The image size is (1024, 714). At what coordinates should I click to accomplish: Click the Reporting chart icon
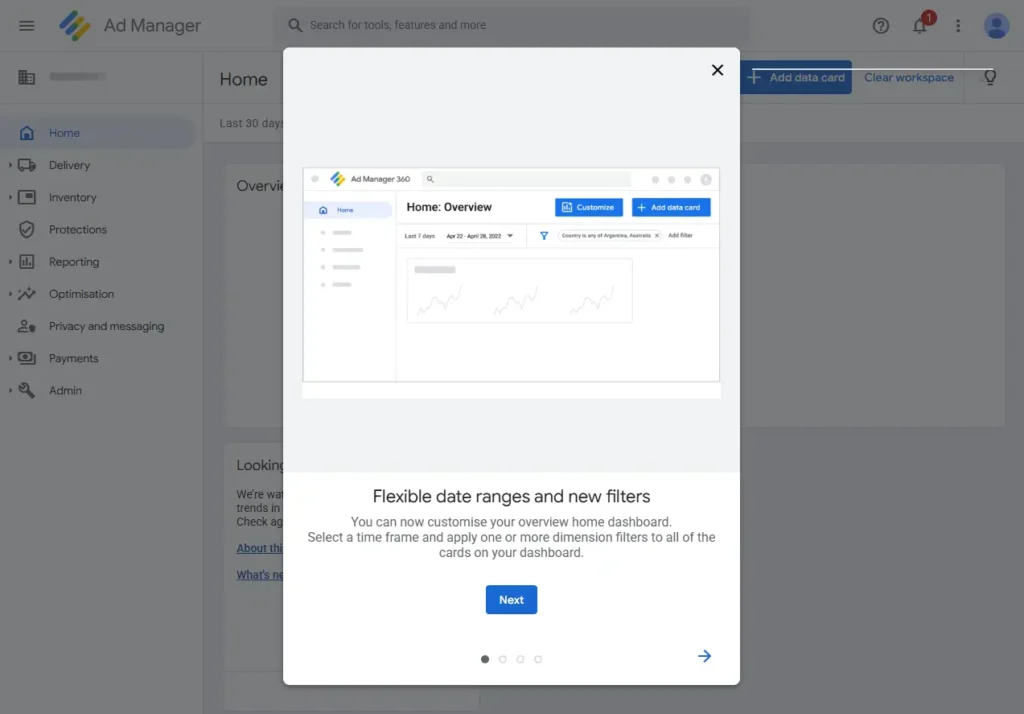27,261
